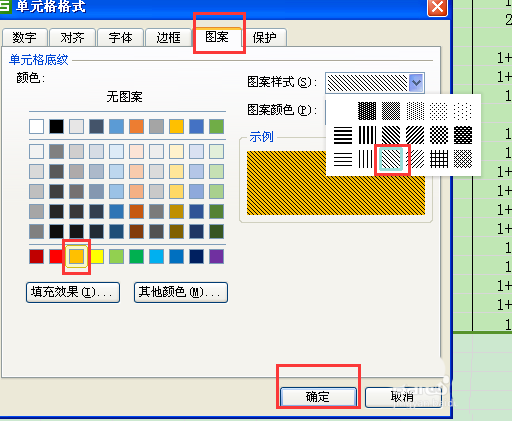Switch to the 边框 tab
Image resolution: width=512 pixels, height=421 pixels.
click(169, 37)
